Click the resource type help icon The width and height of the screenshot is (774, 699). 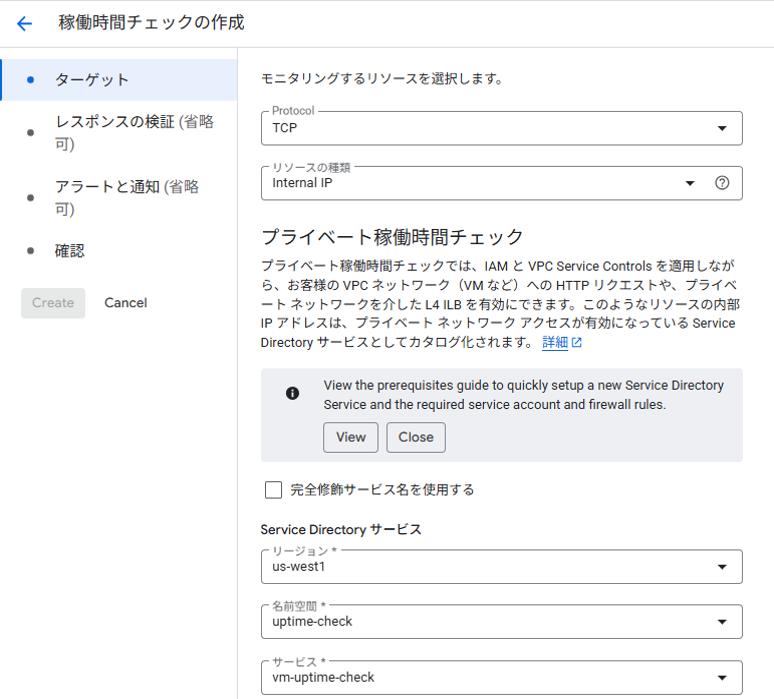coord(722,183)
